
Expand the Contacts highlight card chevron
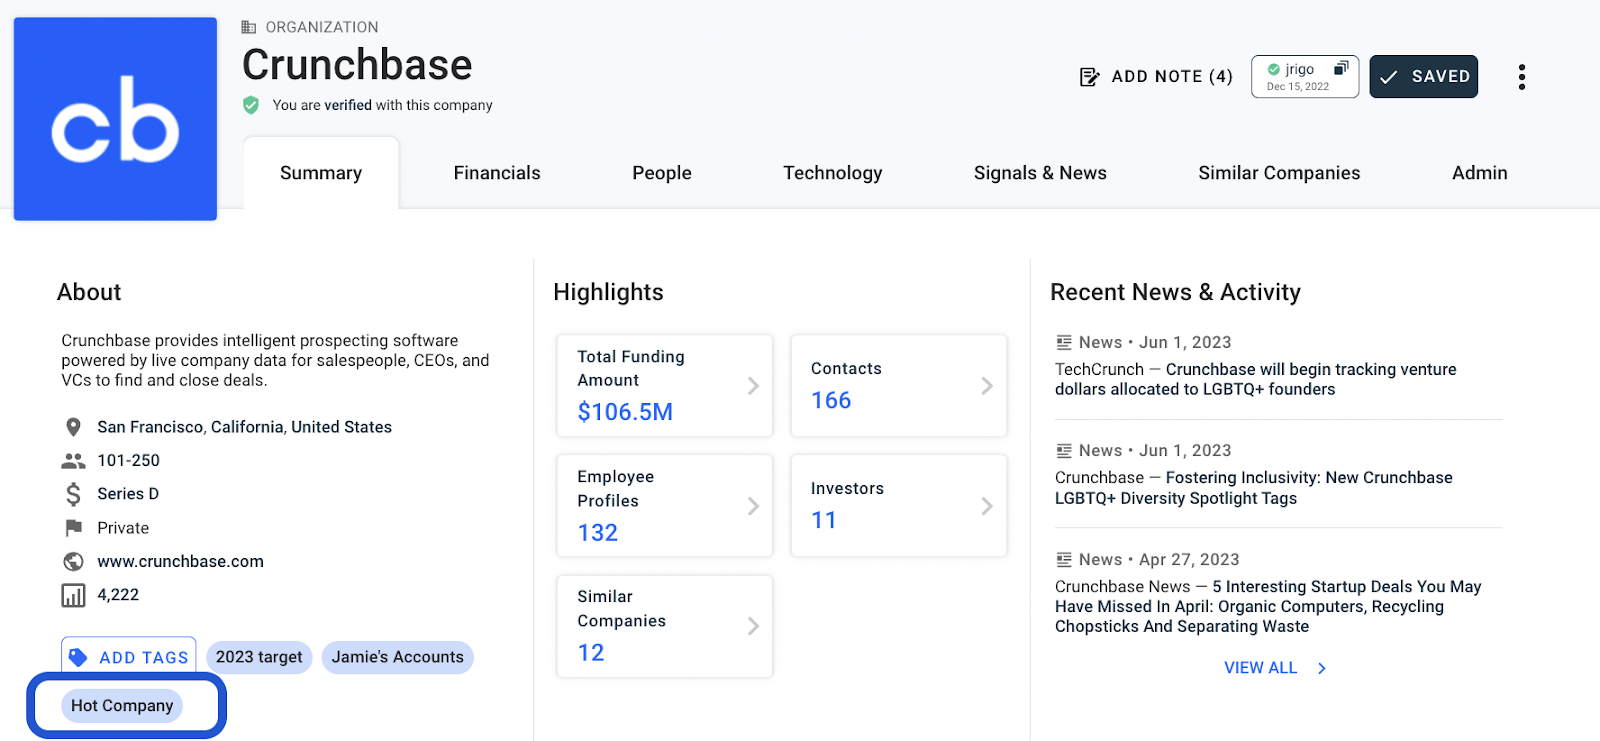[x=986, y=386]
